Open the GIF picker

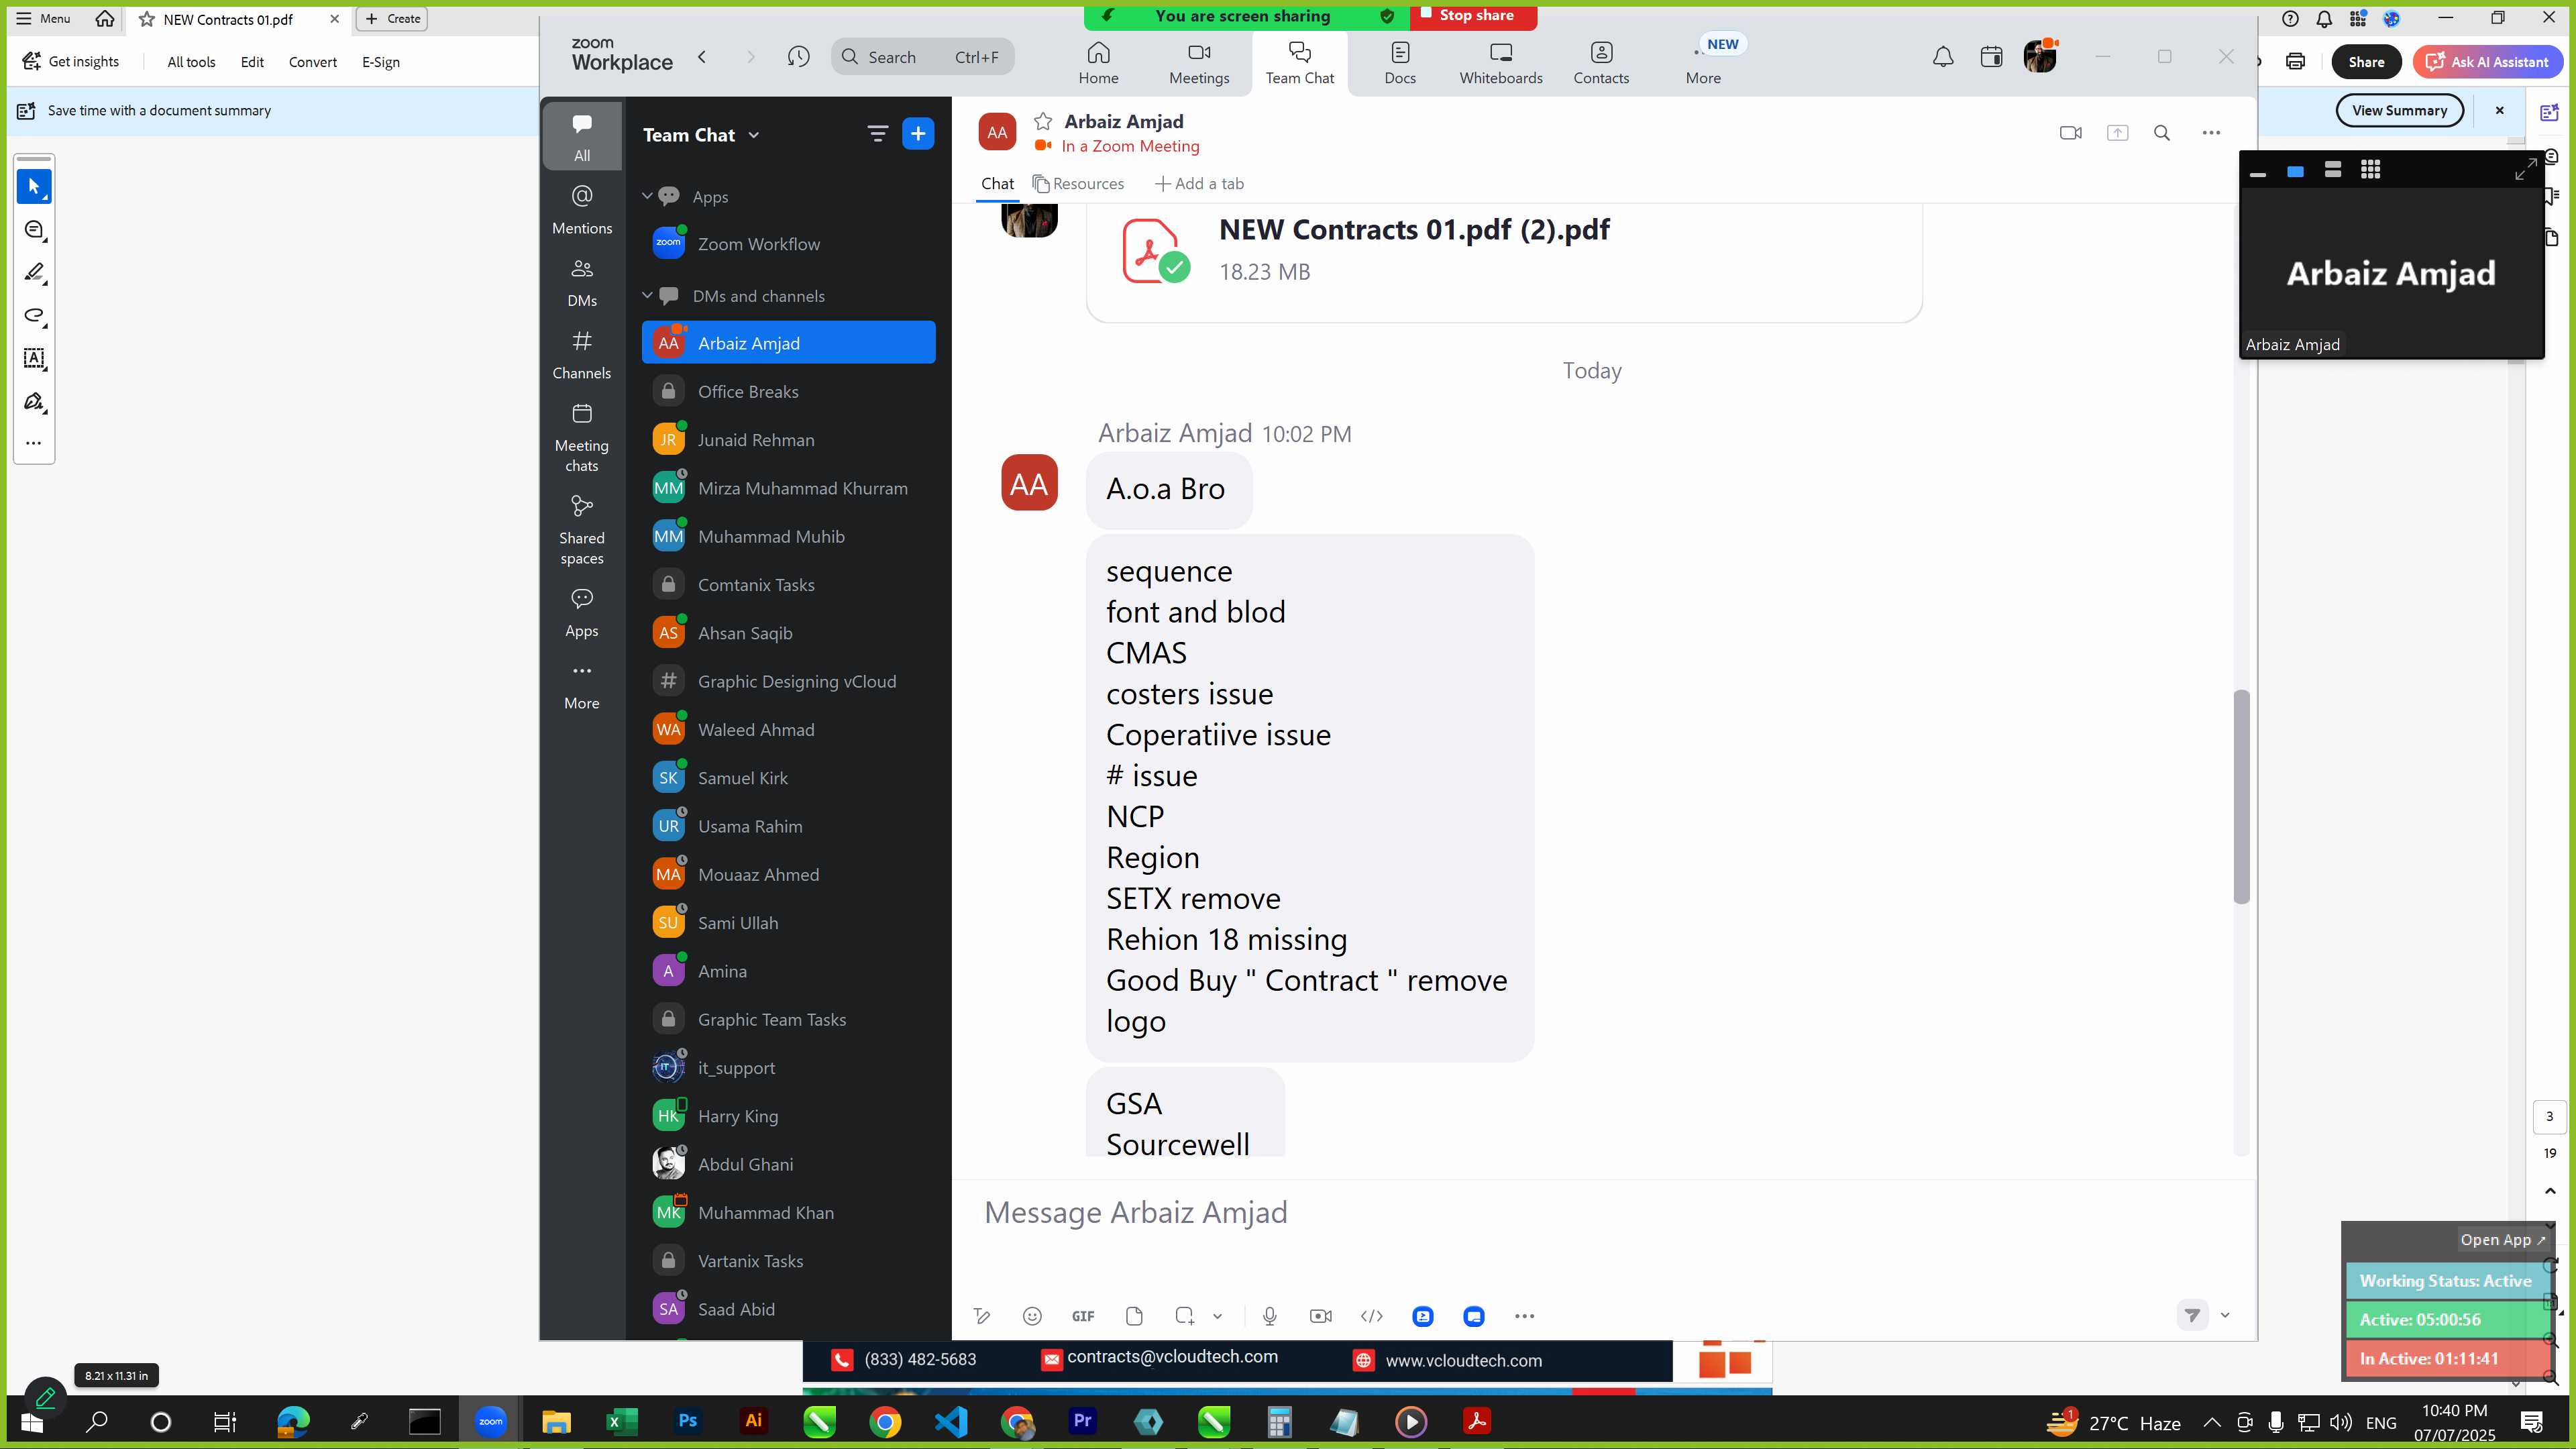1083,1316
